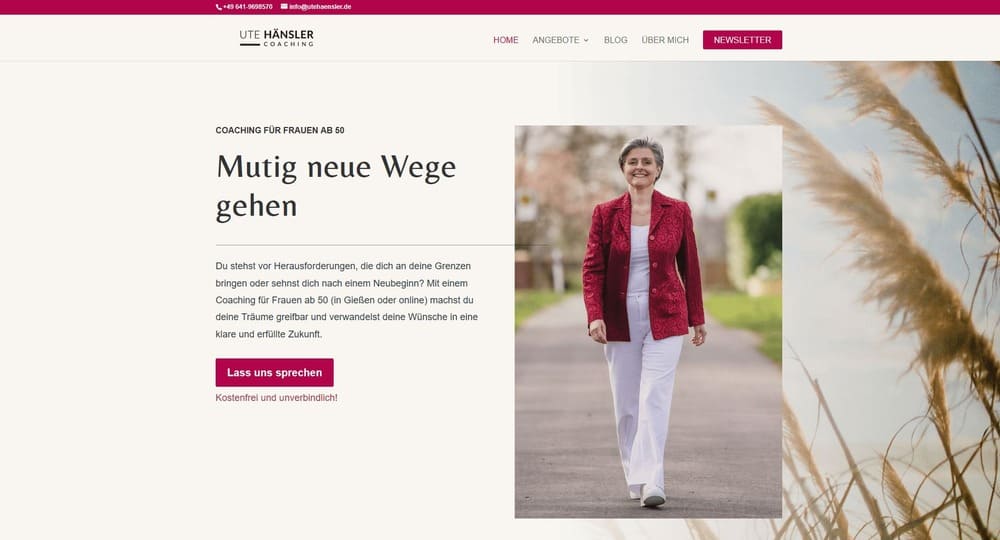The image size is (1000, 540).
Task: Click the phone handset icon in top bar
Action: pyautogui.click(x=219, y=7)
